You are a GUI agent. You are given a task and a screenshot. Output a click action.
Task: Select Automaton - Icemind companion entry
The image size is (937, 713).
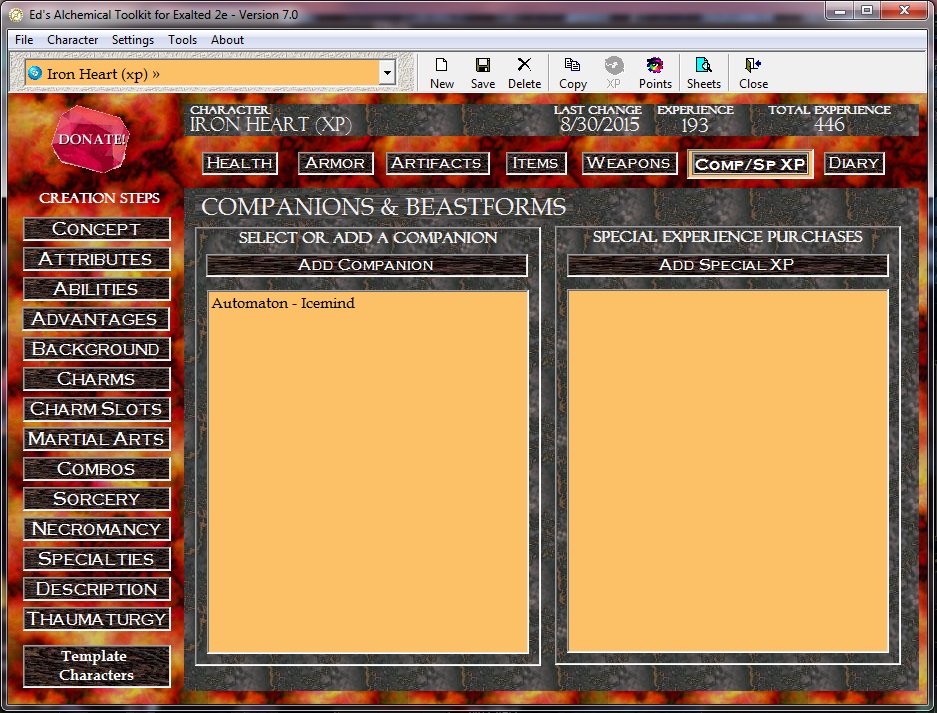(283, 303)
